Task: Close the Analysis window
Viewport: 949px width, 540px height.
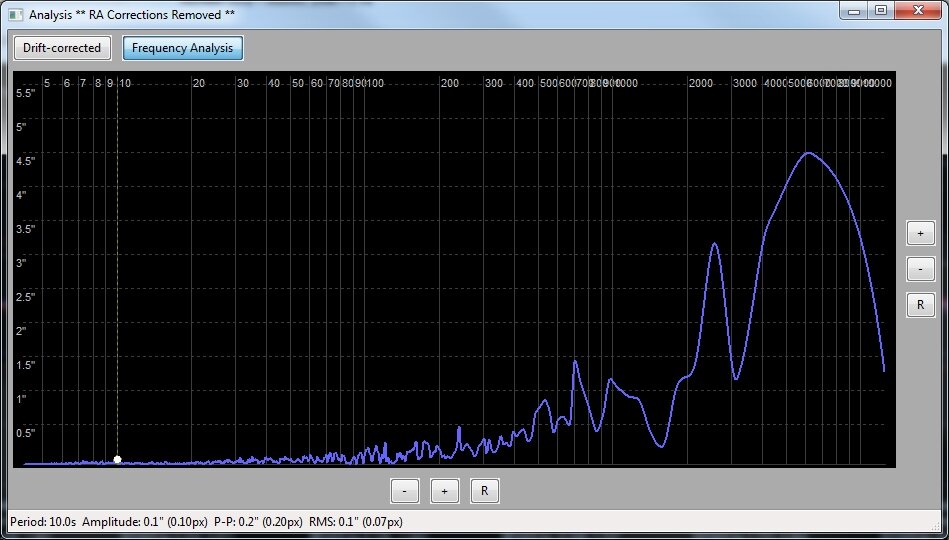Action: click(x=919, y=11)
